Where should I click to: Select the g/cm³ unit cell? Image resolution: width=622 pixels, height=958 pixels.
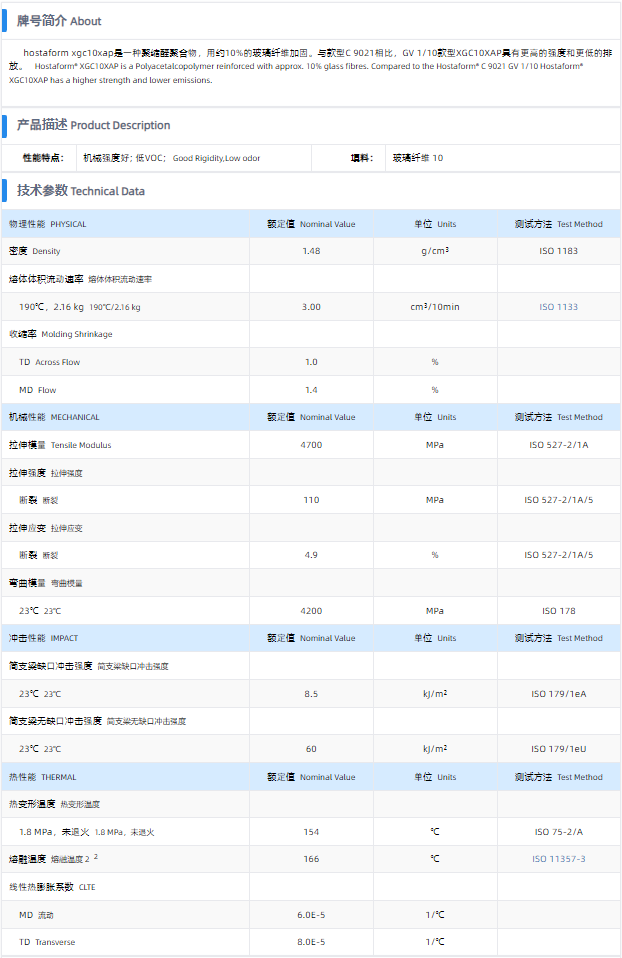(435, 251)
